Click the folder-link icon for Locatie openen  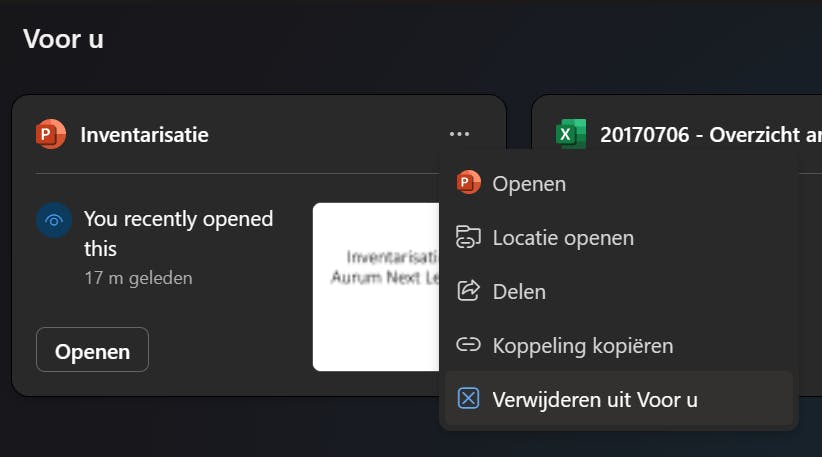pyautogui.click(x=468, y=237)
